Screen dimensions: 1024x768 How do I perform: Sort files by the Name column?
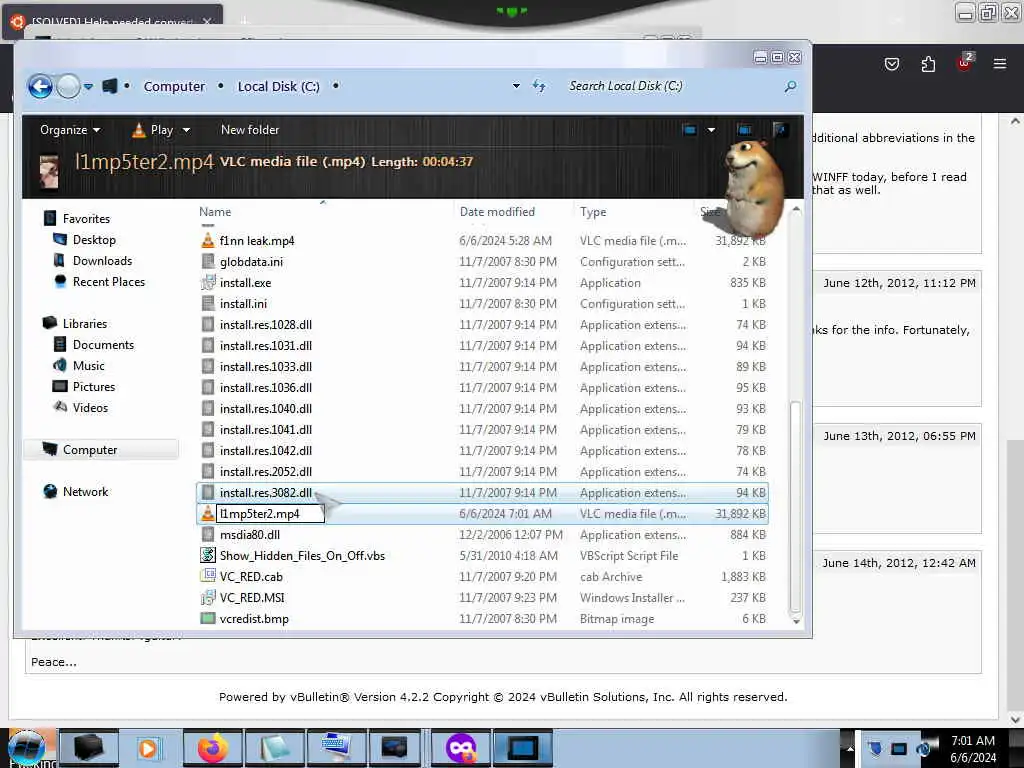click(x=215, y=212)
